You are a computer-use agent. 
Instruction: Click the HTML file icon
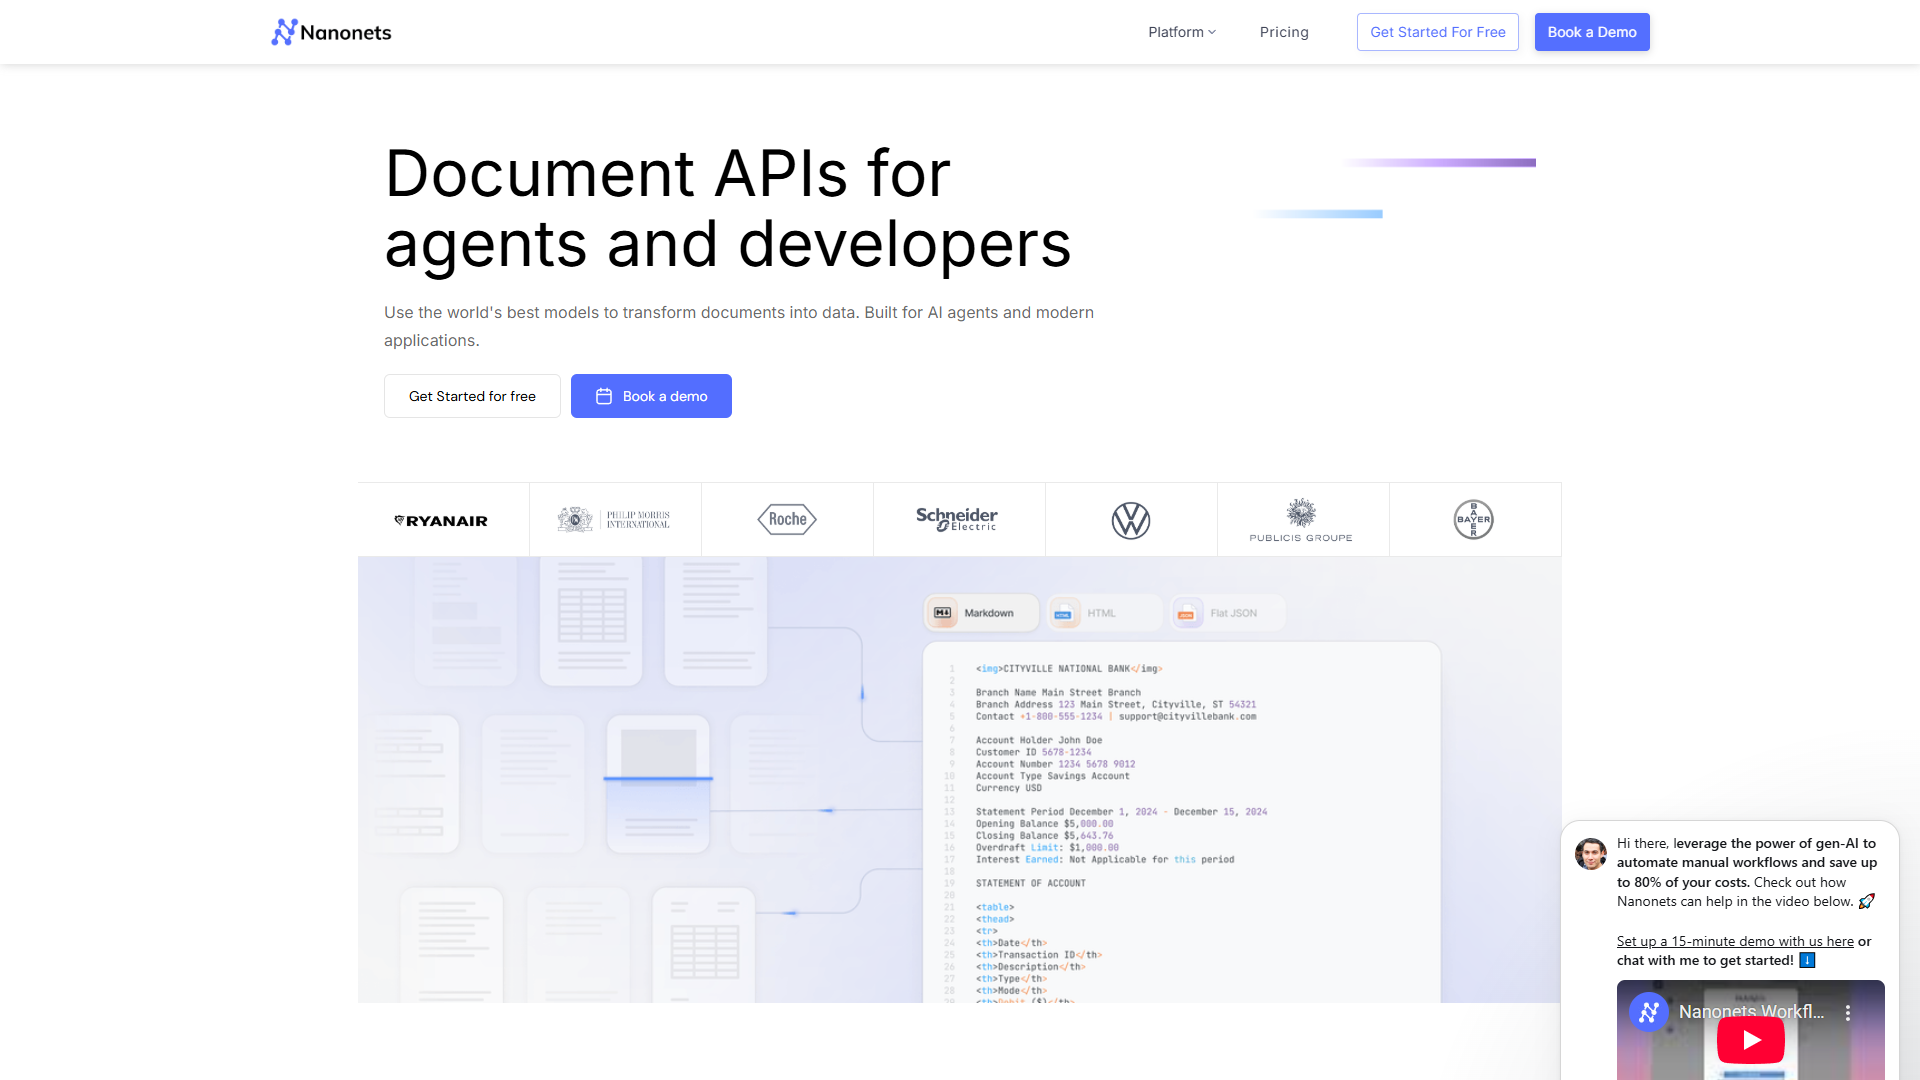pos(1066,613)
